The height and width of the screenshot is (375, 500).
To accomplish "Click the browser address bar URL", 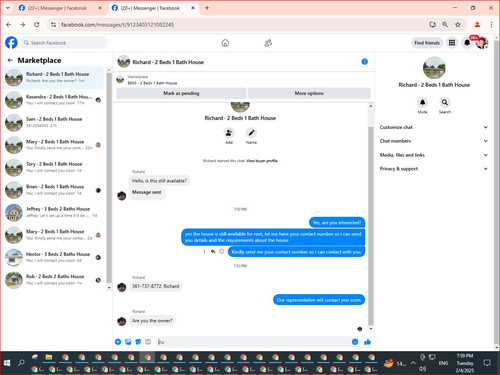I will [x=117, y=24].
